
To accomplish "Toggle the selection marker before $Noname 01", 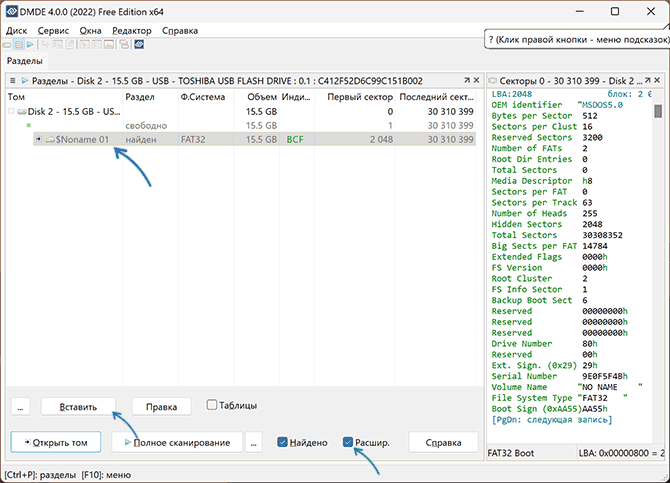I will coord(38,139).
